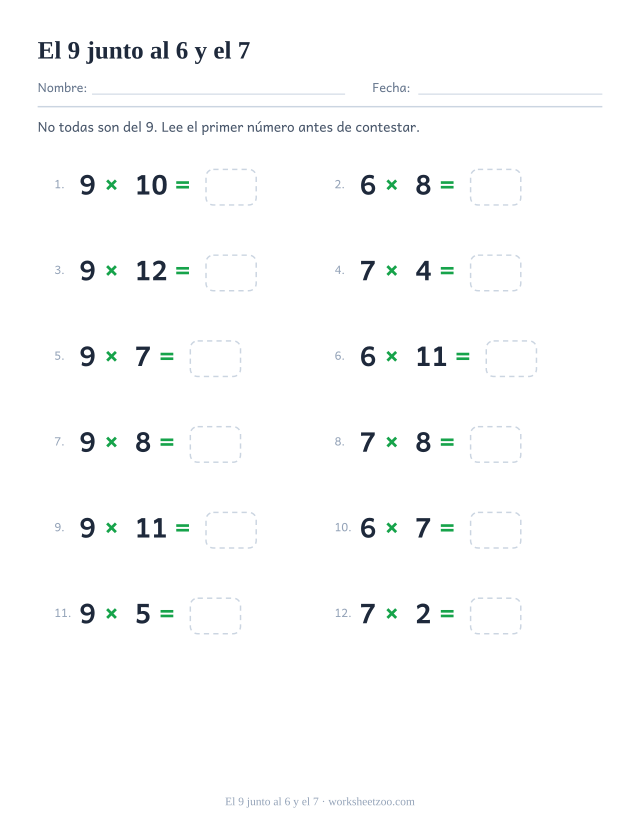Click the answer box for 9 × 11
This screenshot has width=640, height=829.
click(231, 530)
